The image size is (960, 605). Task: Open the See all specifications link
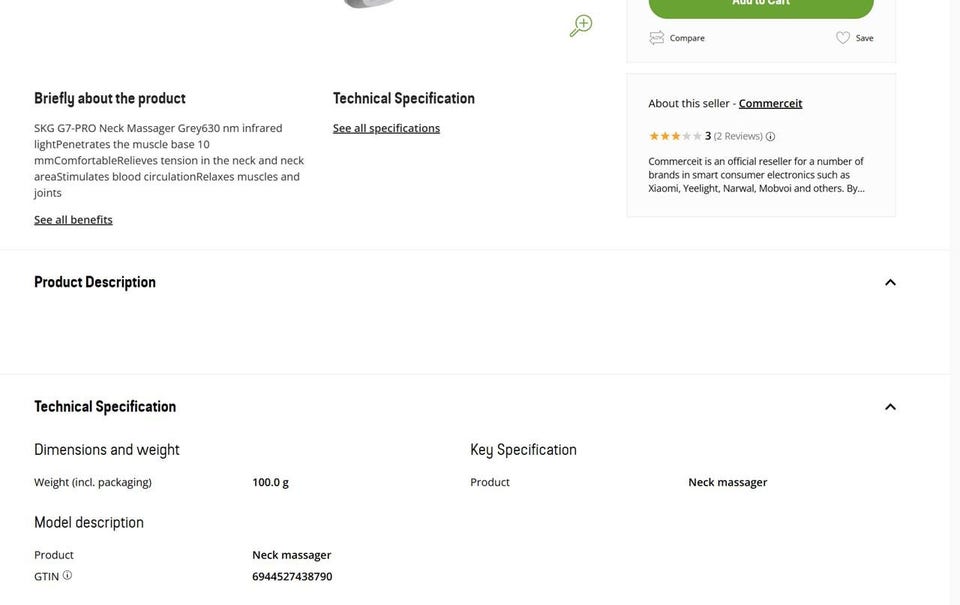coord(386,128)
